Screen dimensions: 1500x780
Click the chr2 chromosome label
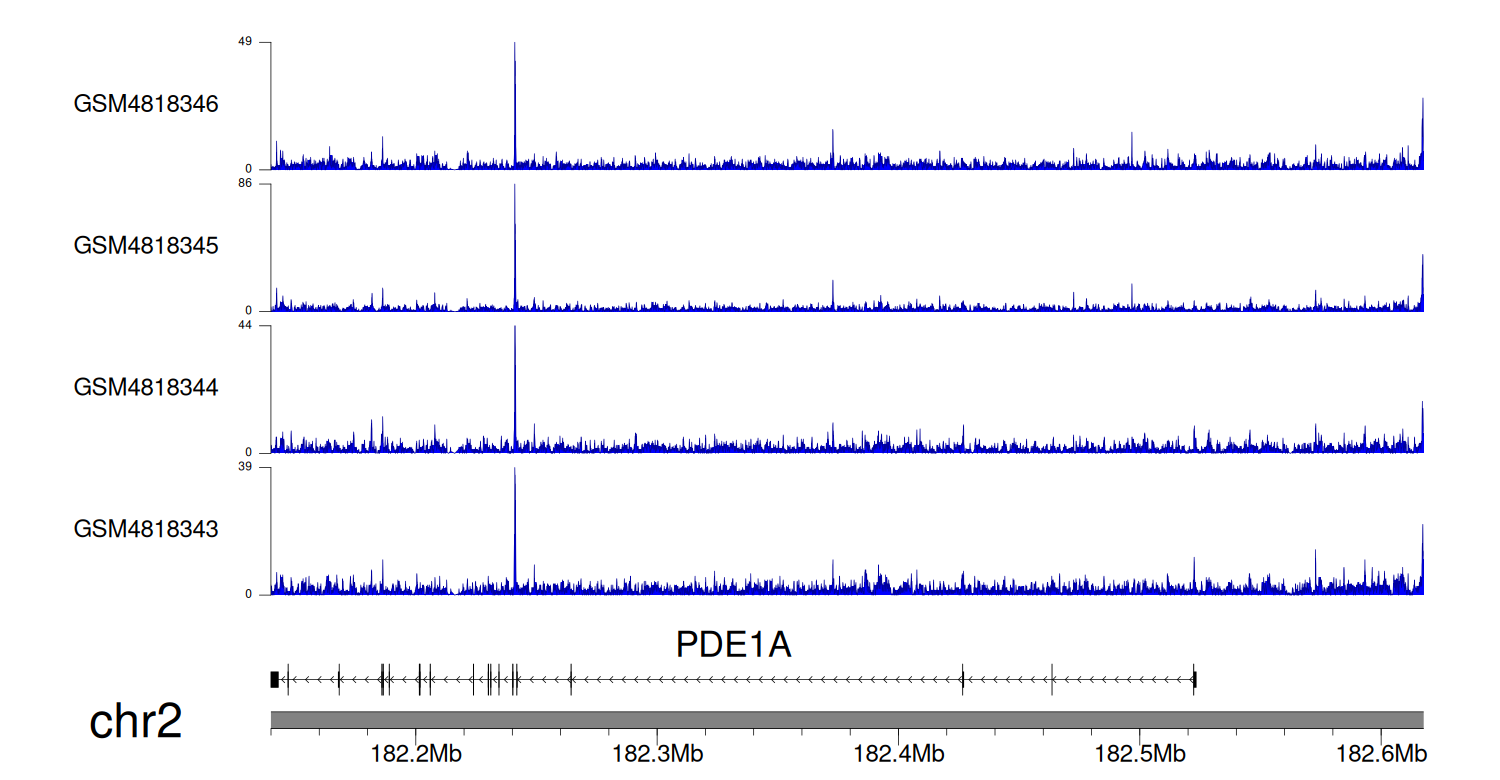(136, 721)
